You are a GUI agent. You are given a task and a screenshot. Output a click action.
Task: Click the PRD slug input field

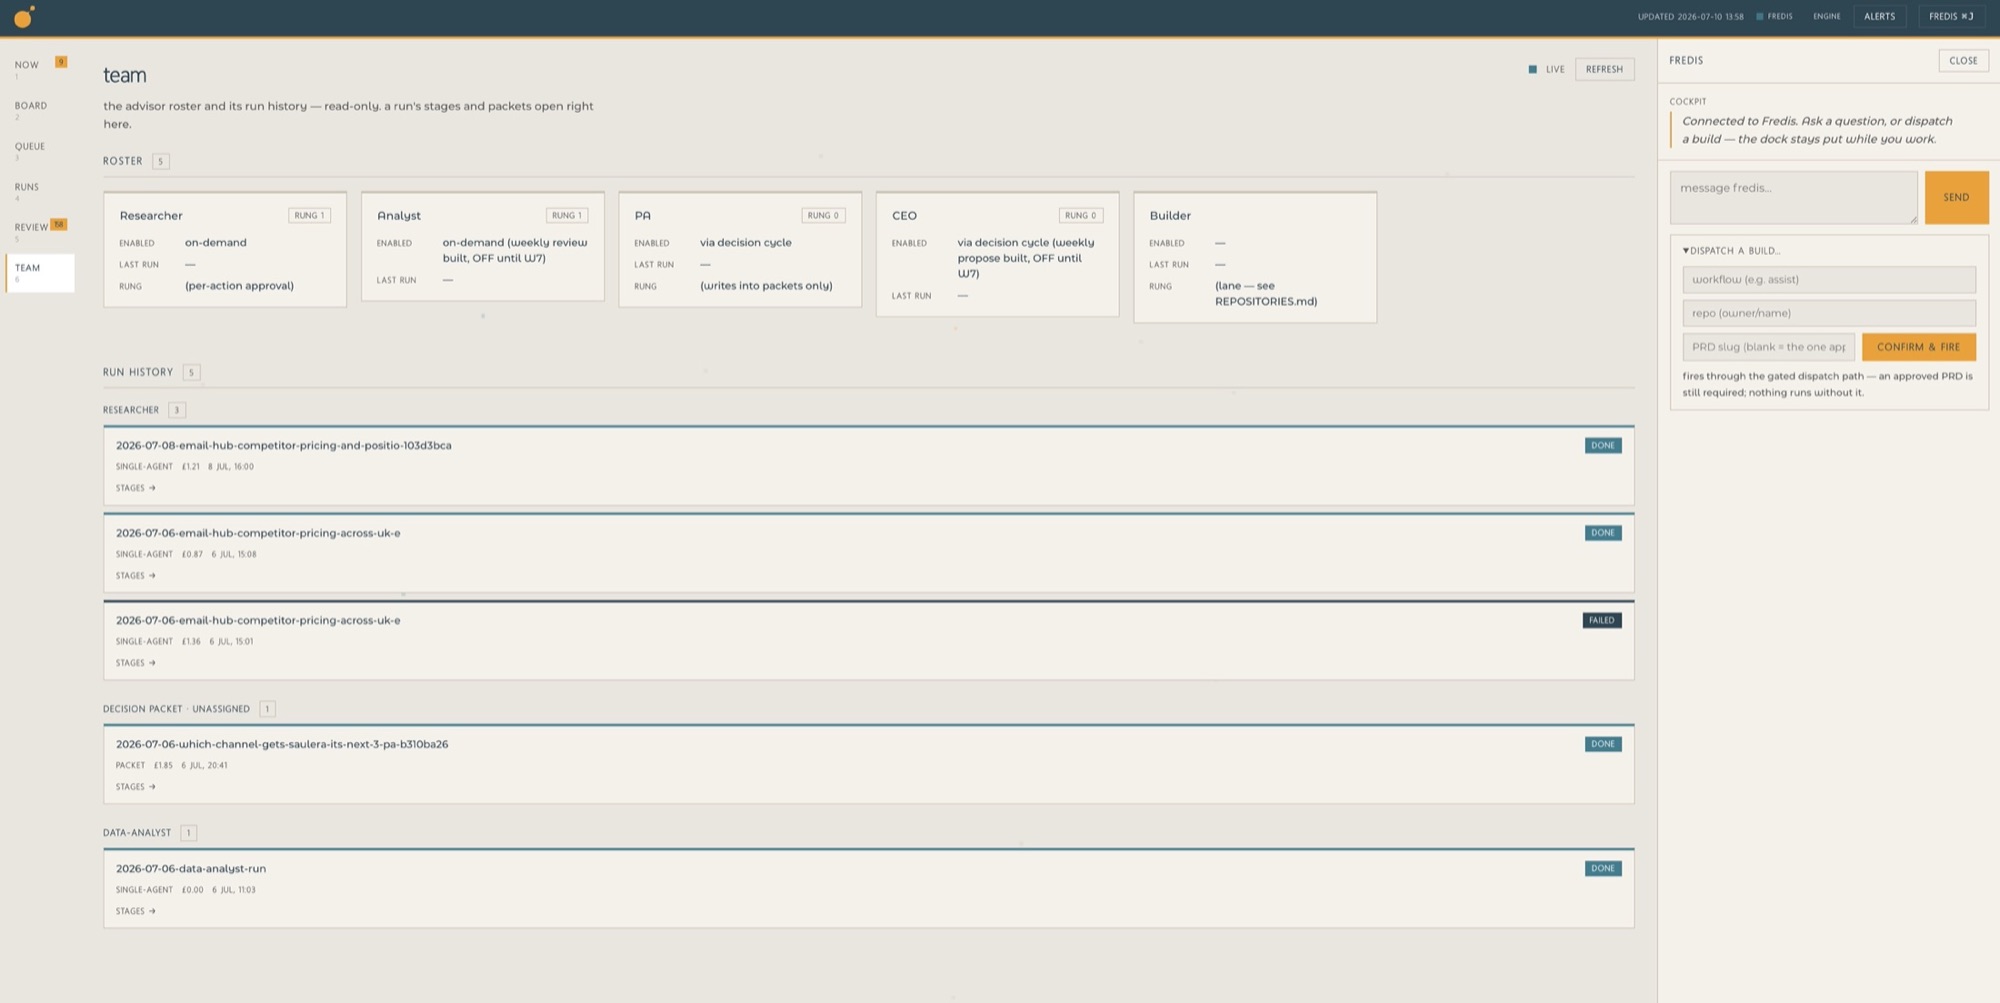[x=1768, y=347]
